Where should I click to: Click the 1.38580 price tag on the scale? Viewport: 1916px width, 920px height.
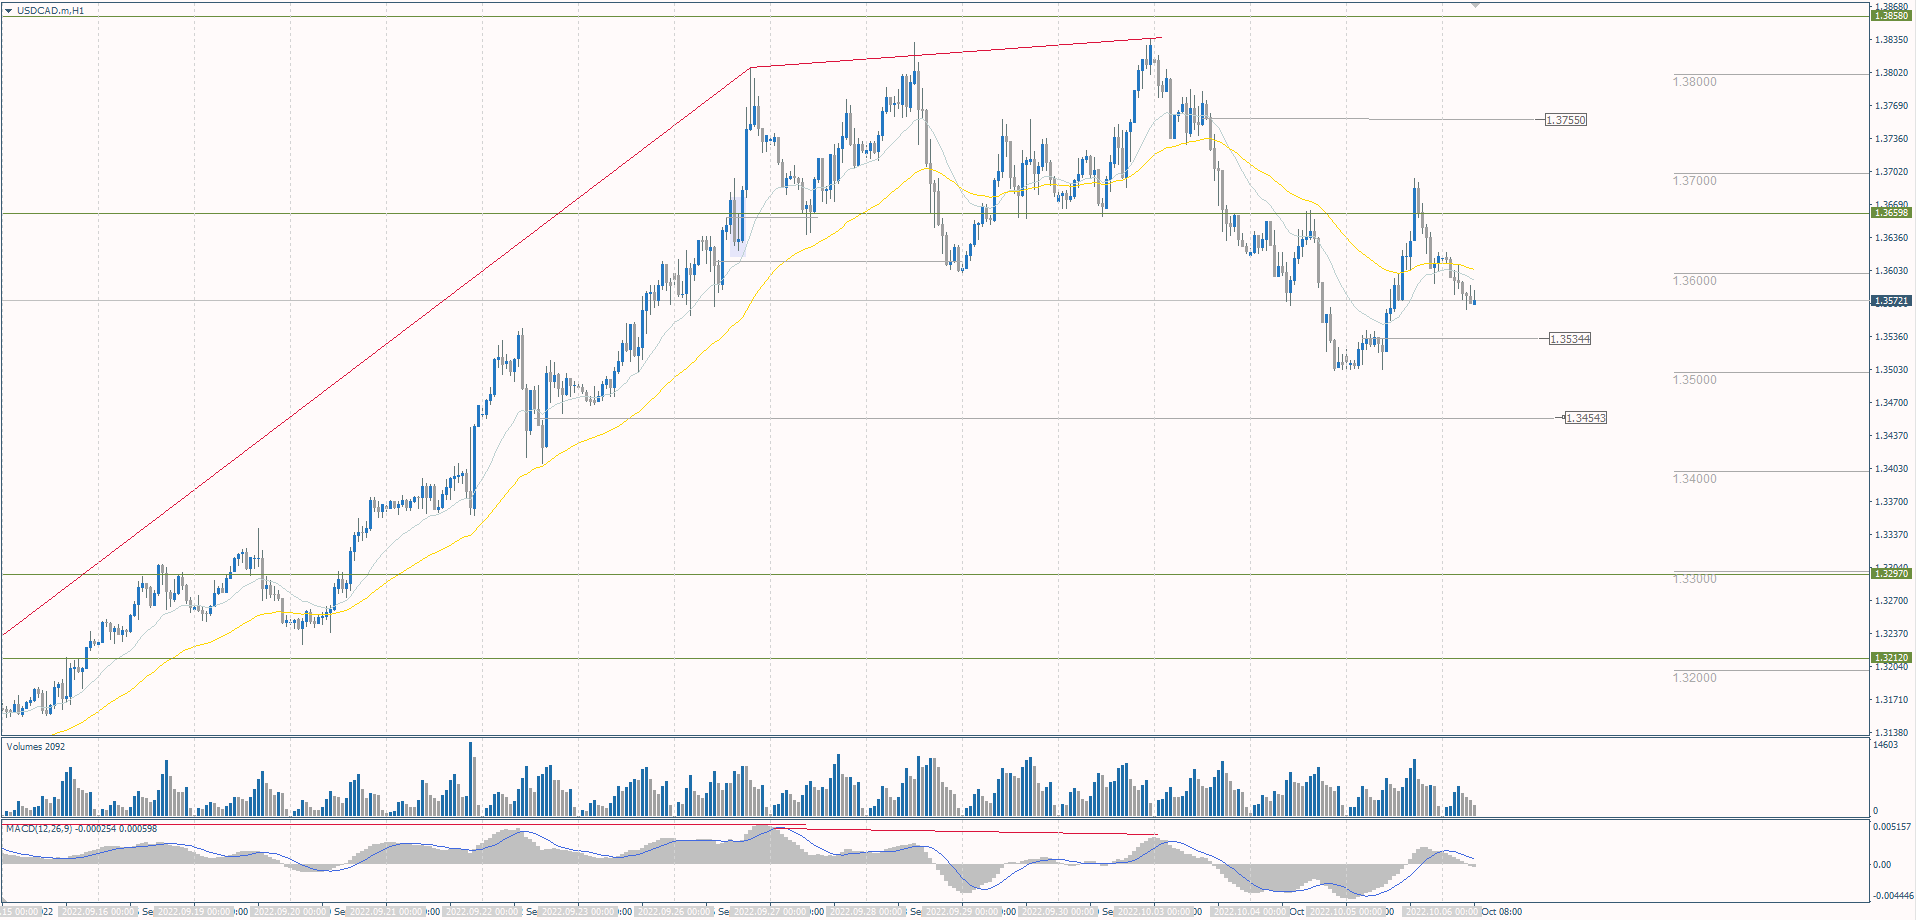pyautogui.click(x=1891, y=16)
